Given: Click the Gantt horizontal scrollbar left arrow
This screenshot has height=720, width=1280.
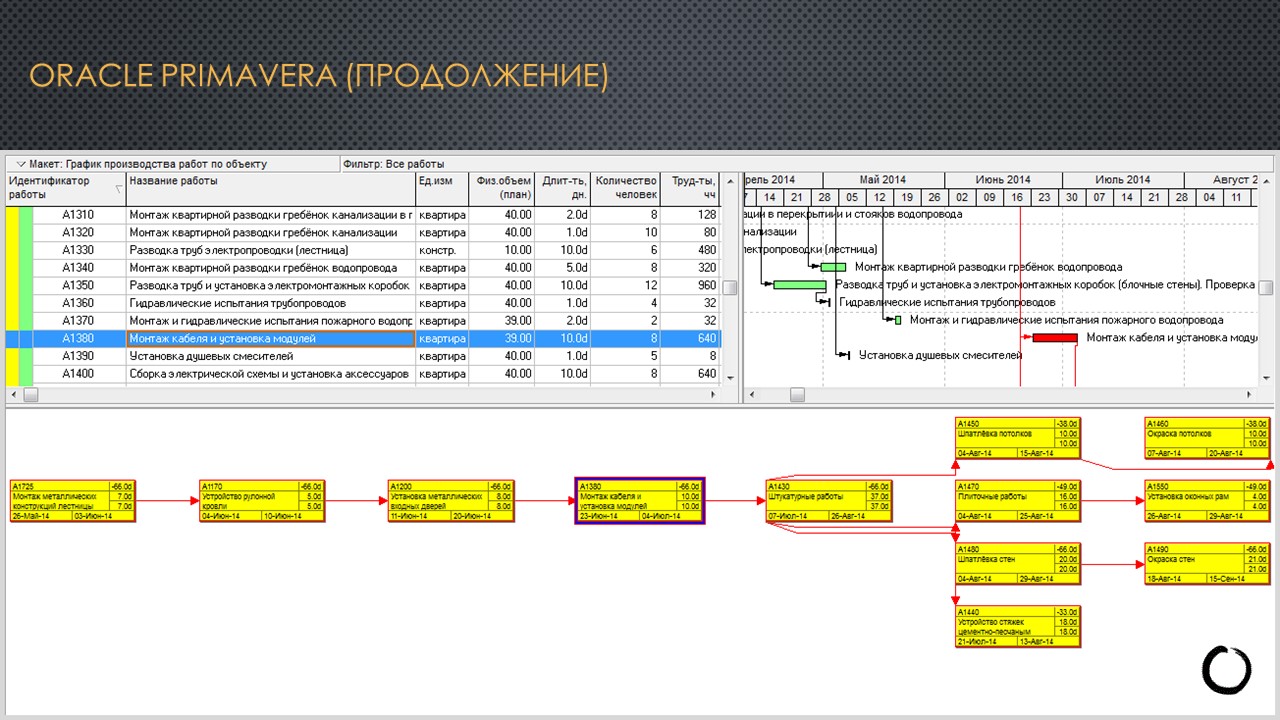Looking at the screenshot, I should (x=752, y=395).
